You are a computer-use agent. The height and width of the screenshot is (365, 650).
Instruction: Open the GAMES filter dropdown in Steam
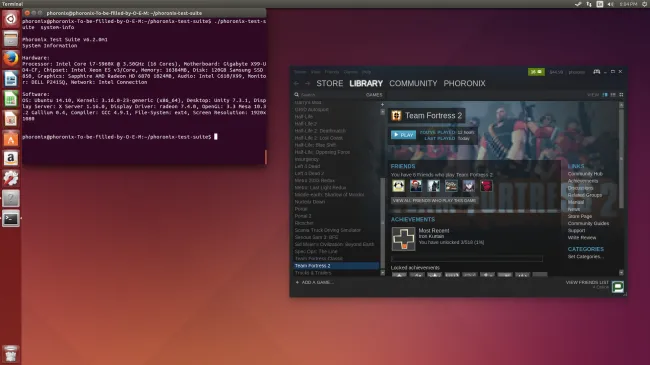(374, 95)
